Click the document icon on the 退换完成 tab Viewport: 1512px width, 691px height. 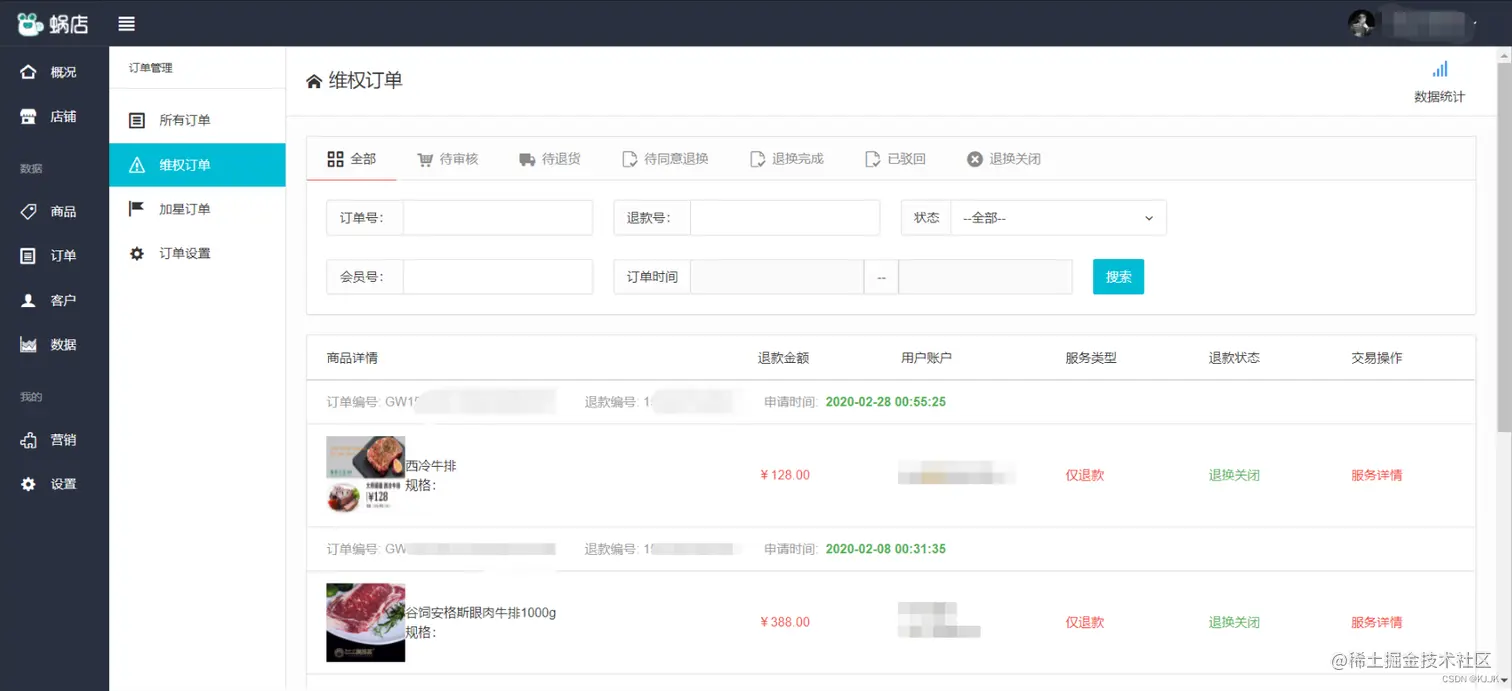point(757,159)
